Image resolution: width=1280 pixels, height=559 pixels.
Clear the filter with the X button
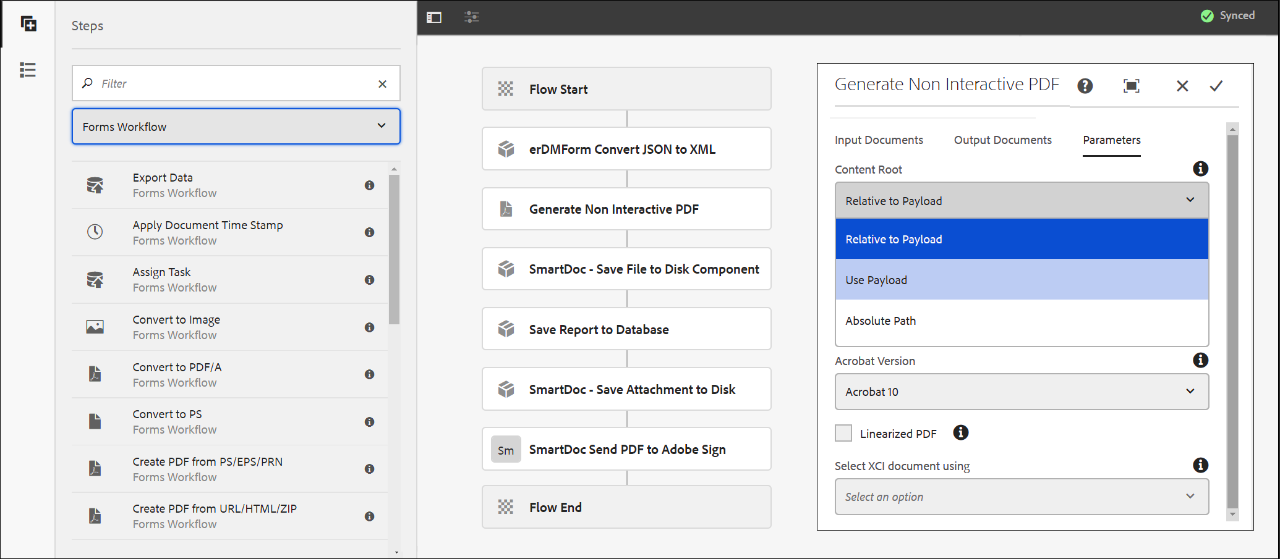click(382, 84)
